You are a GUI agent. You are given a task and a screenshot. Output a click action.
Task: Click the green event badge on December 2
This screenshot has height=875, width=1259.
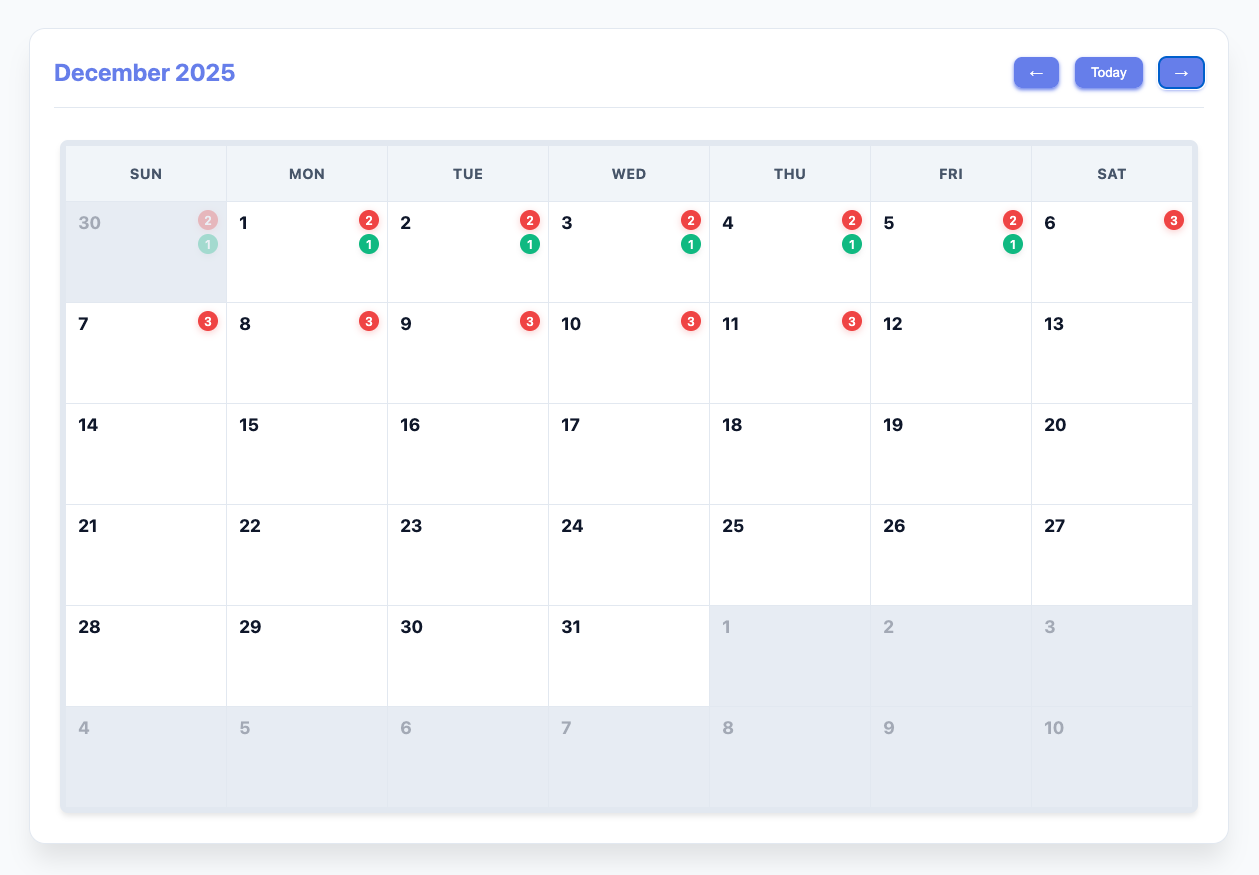click(529, 243)
